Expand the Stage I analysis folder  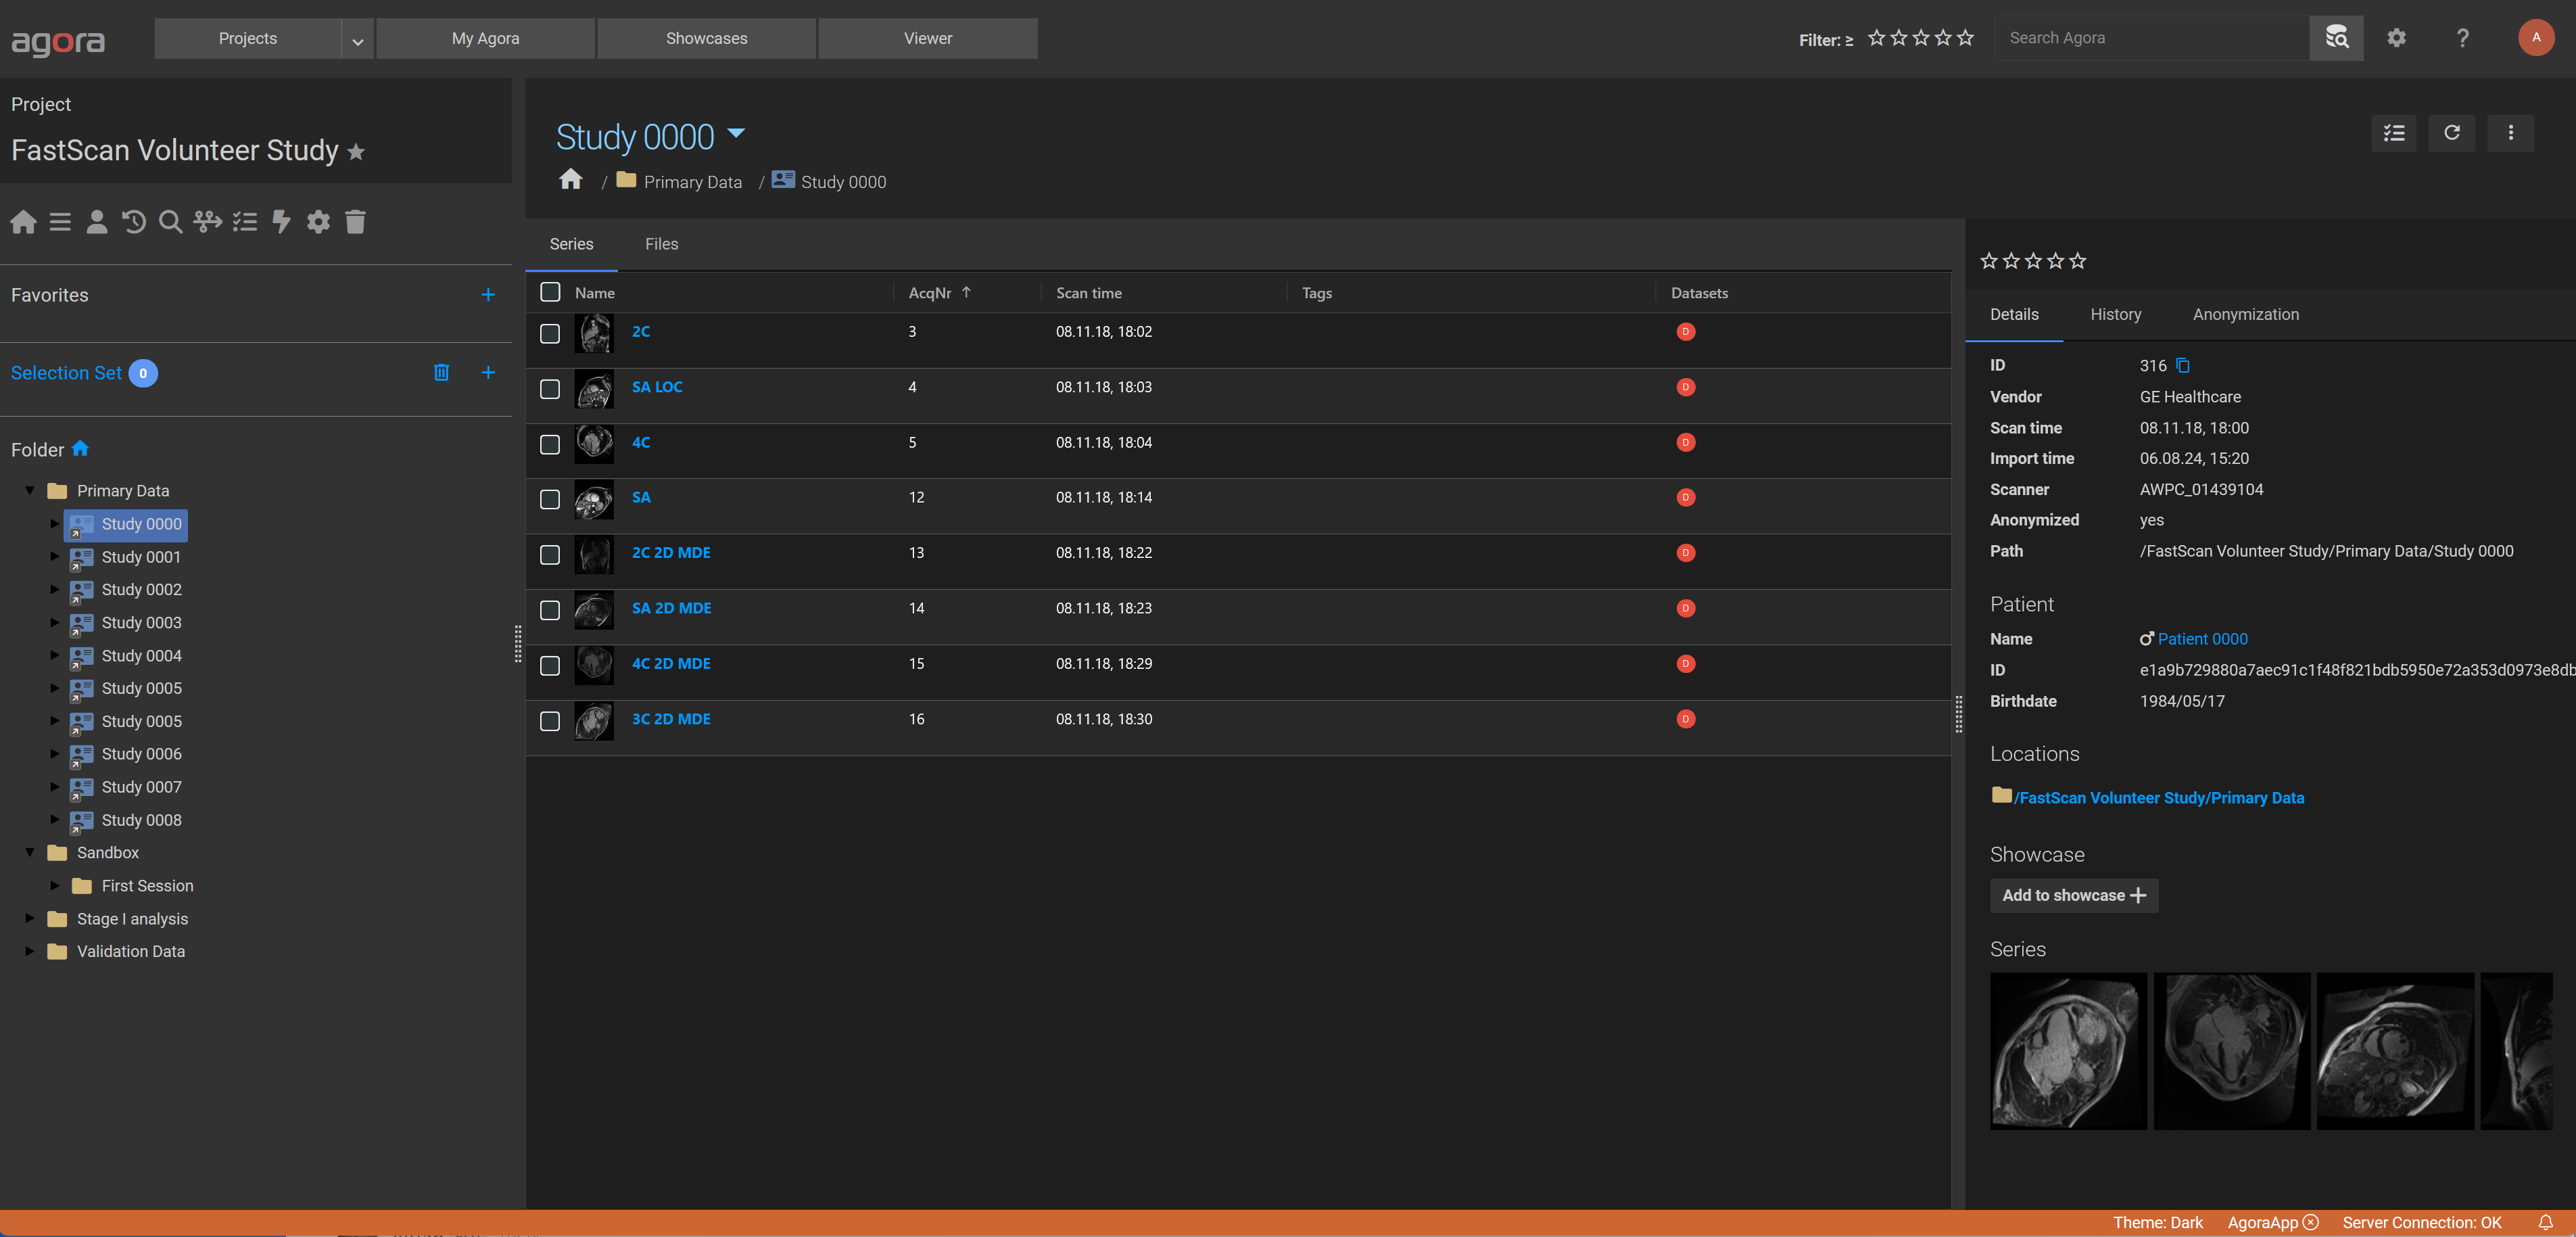(30, 918)
